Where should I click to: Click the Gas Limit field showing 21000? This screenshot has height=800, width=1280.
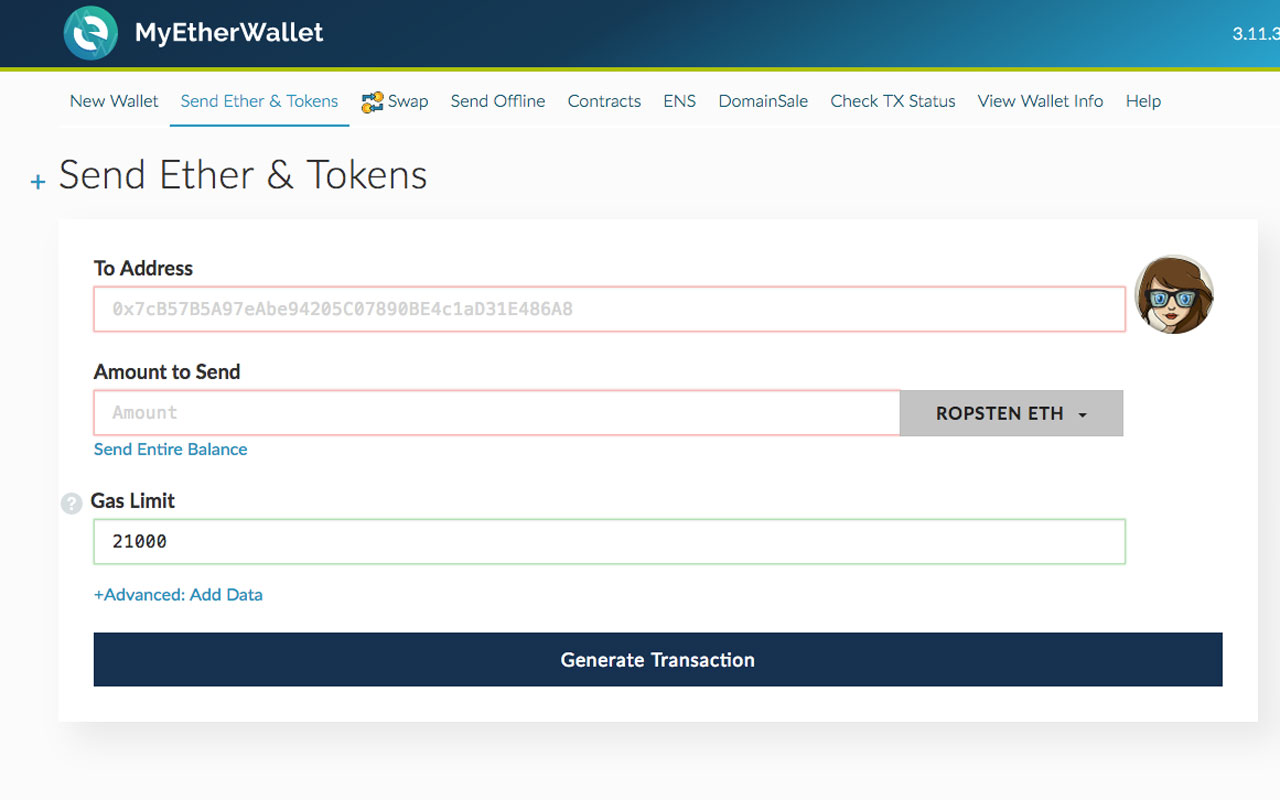tap(610, 541)
